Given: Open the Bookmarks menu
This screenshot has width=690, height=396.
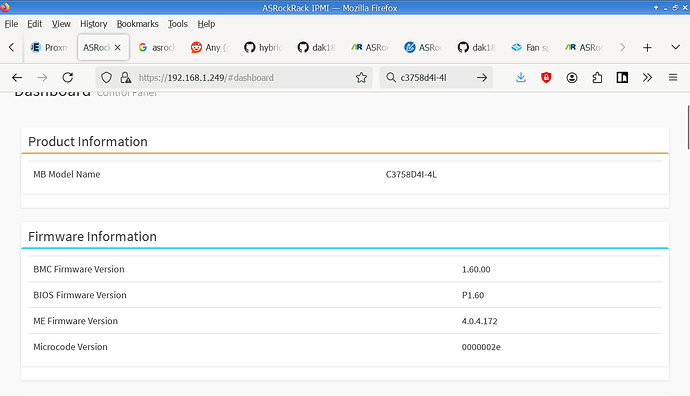Looking at the screenshot, I should (x=137, y=24).
